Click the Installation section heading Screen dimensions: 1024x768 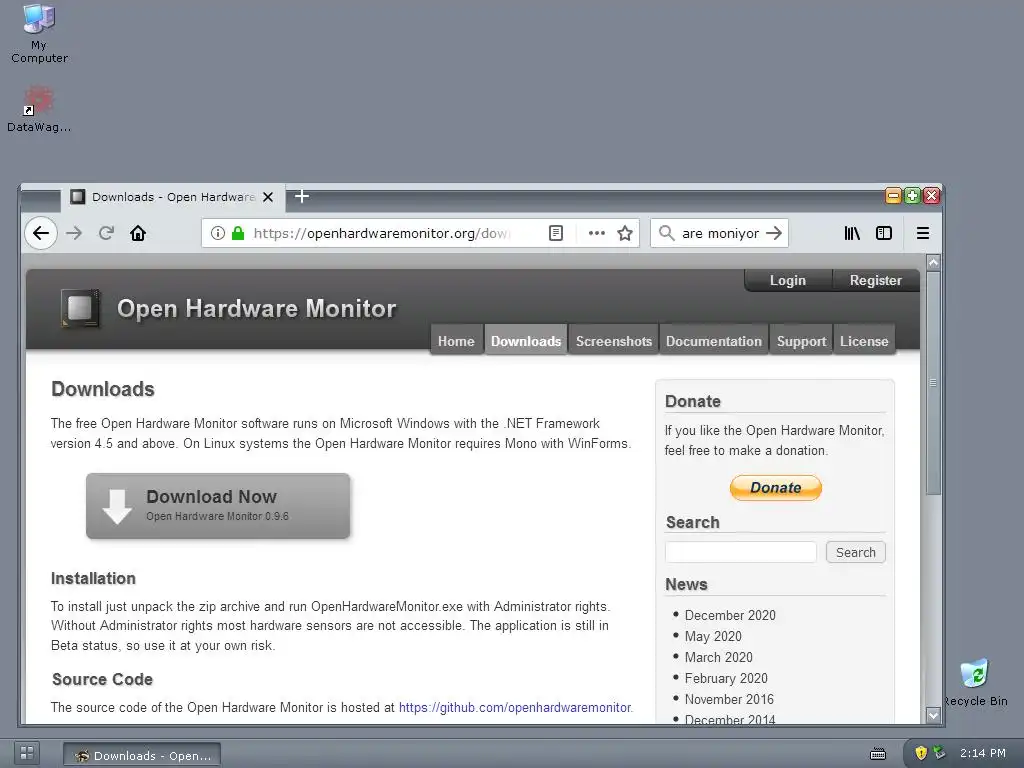coord(93,579)
